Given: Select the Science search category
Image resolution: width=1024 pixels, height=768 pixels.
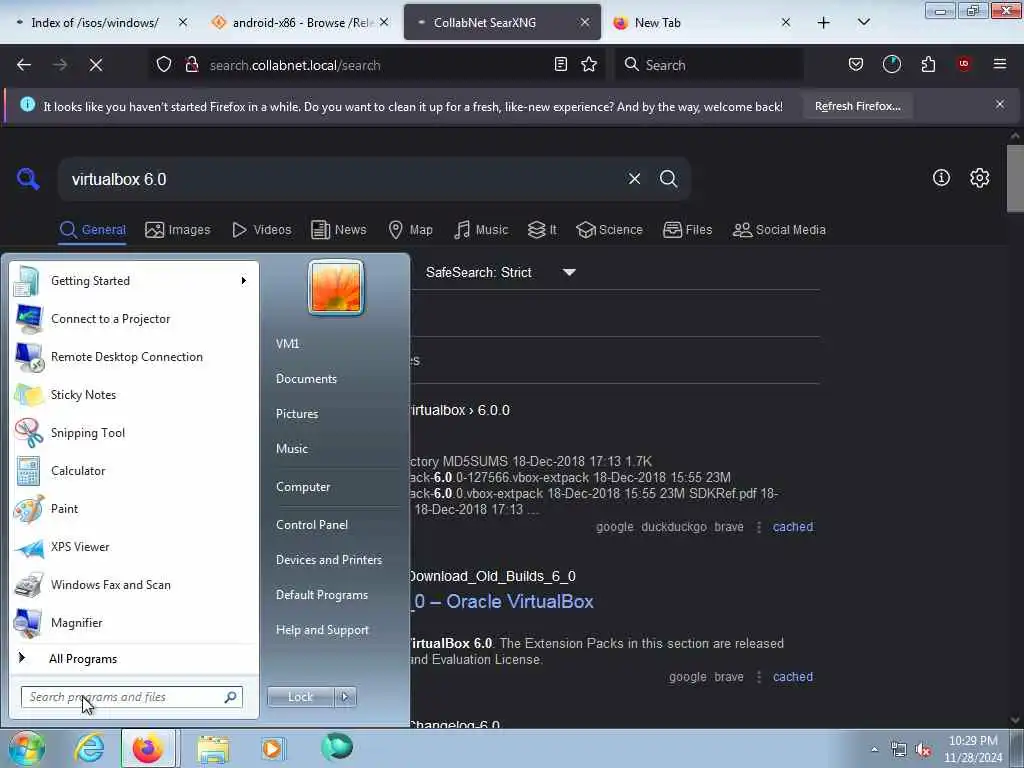Looking at the screenshot, I should pyautogui.click(x=610, y=230).
